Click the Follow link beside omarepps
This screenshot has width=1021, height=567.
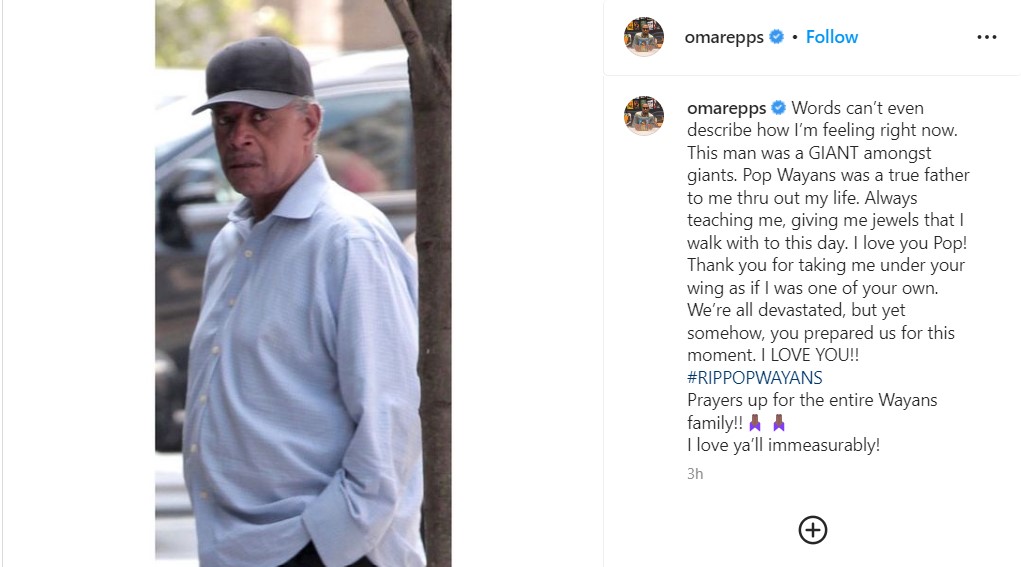click(831, 37)
